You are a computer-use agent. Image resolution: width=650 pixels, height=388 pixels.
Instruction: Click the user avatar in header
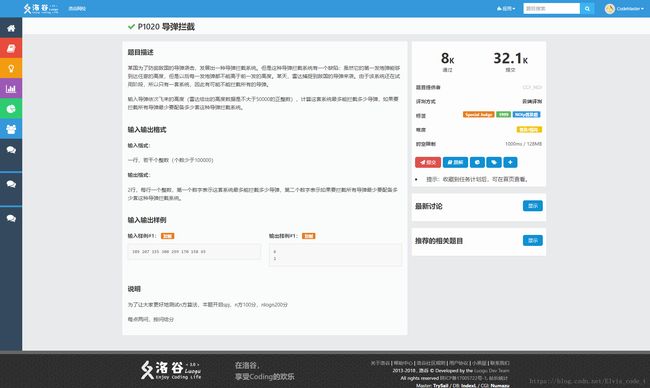609,8
